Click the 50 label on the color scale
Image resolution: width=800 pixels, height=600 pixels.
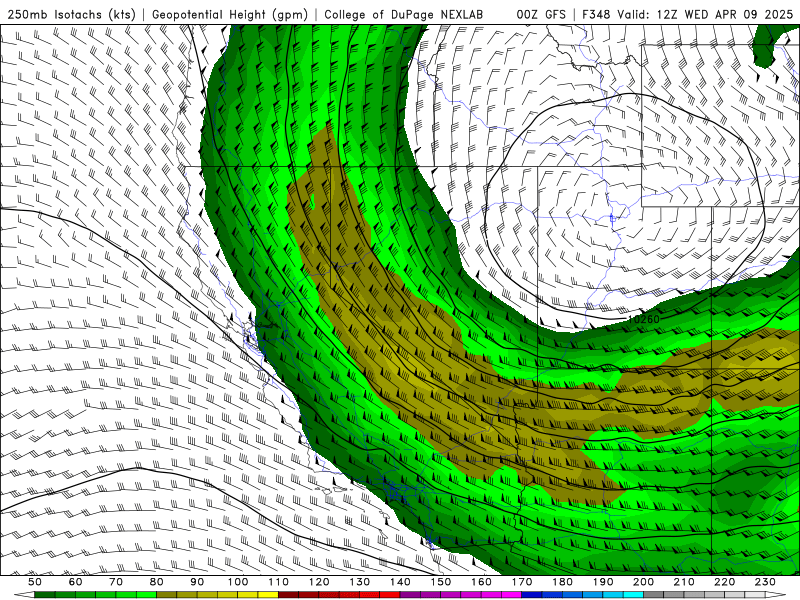click(x=35, y=582)
